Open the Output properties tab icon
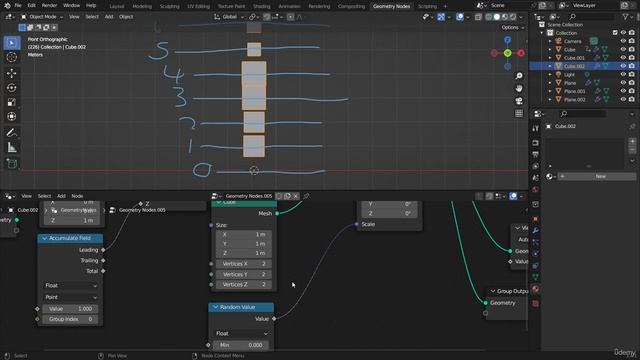The width and height of the screenshot is (640, 360). click(x=536, y=154)
